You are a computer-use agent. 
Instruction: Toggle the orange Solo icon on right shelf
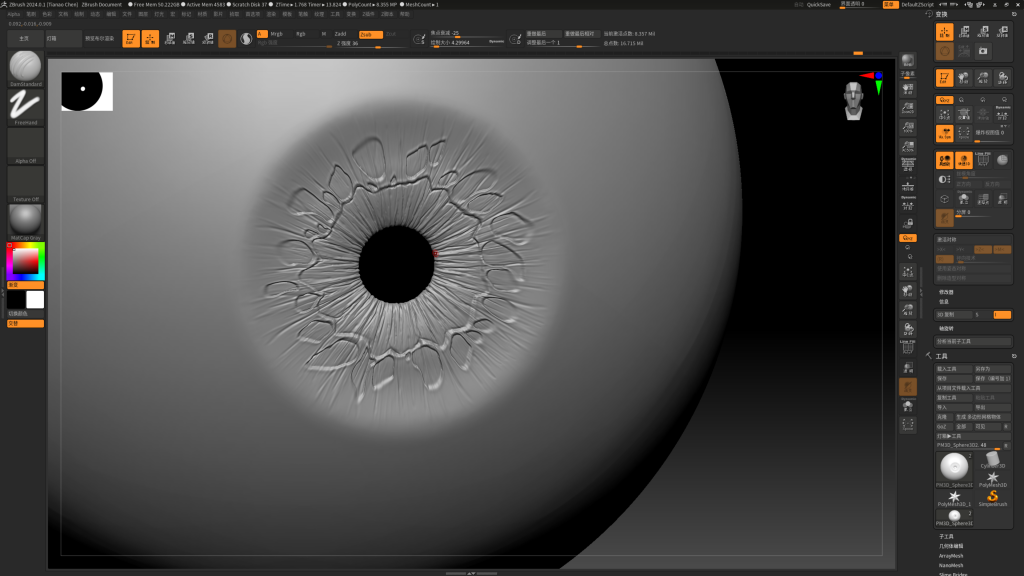click(908, 387)
